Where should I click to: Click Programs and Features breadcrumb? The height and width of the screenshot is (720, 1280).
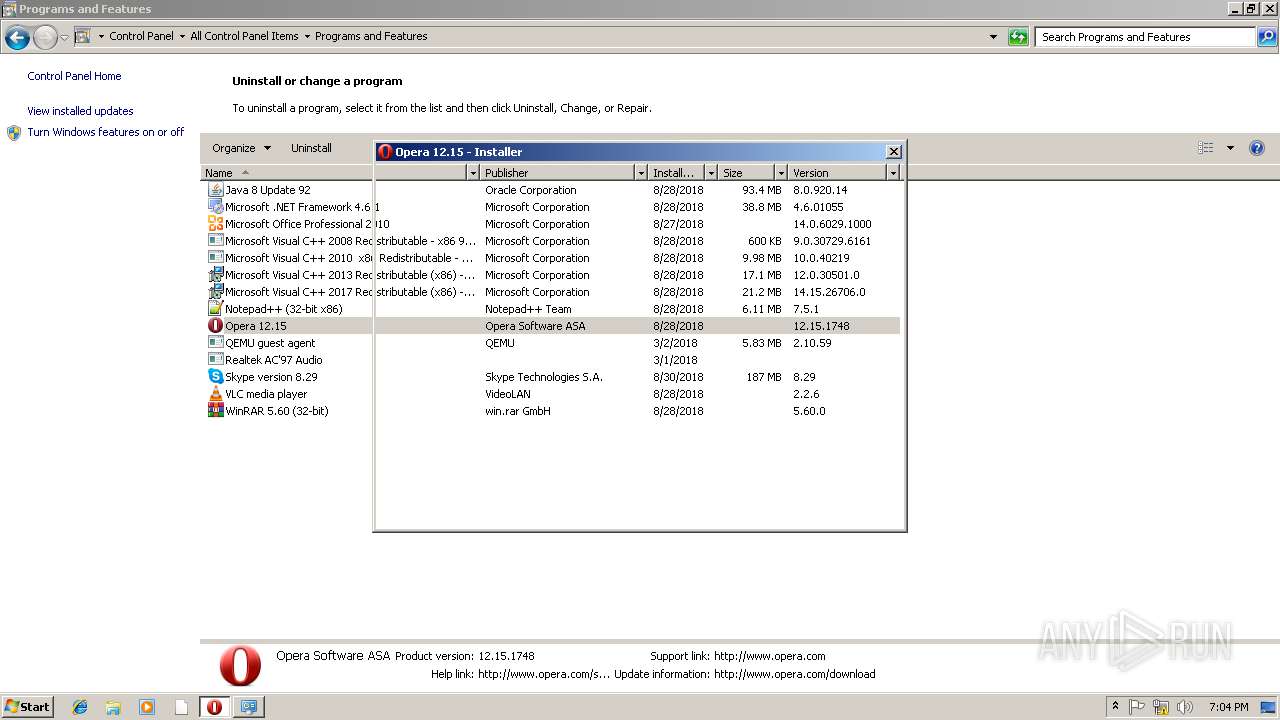371,36
